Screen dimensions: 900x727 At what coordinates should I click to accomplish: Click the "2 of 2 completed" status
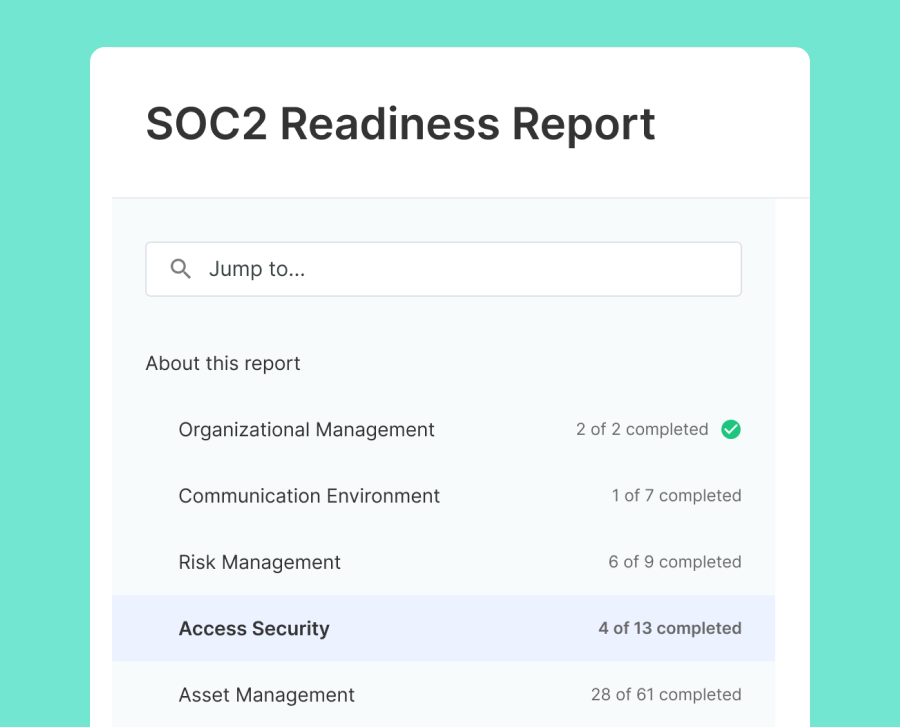click(642, 430)
